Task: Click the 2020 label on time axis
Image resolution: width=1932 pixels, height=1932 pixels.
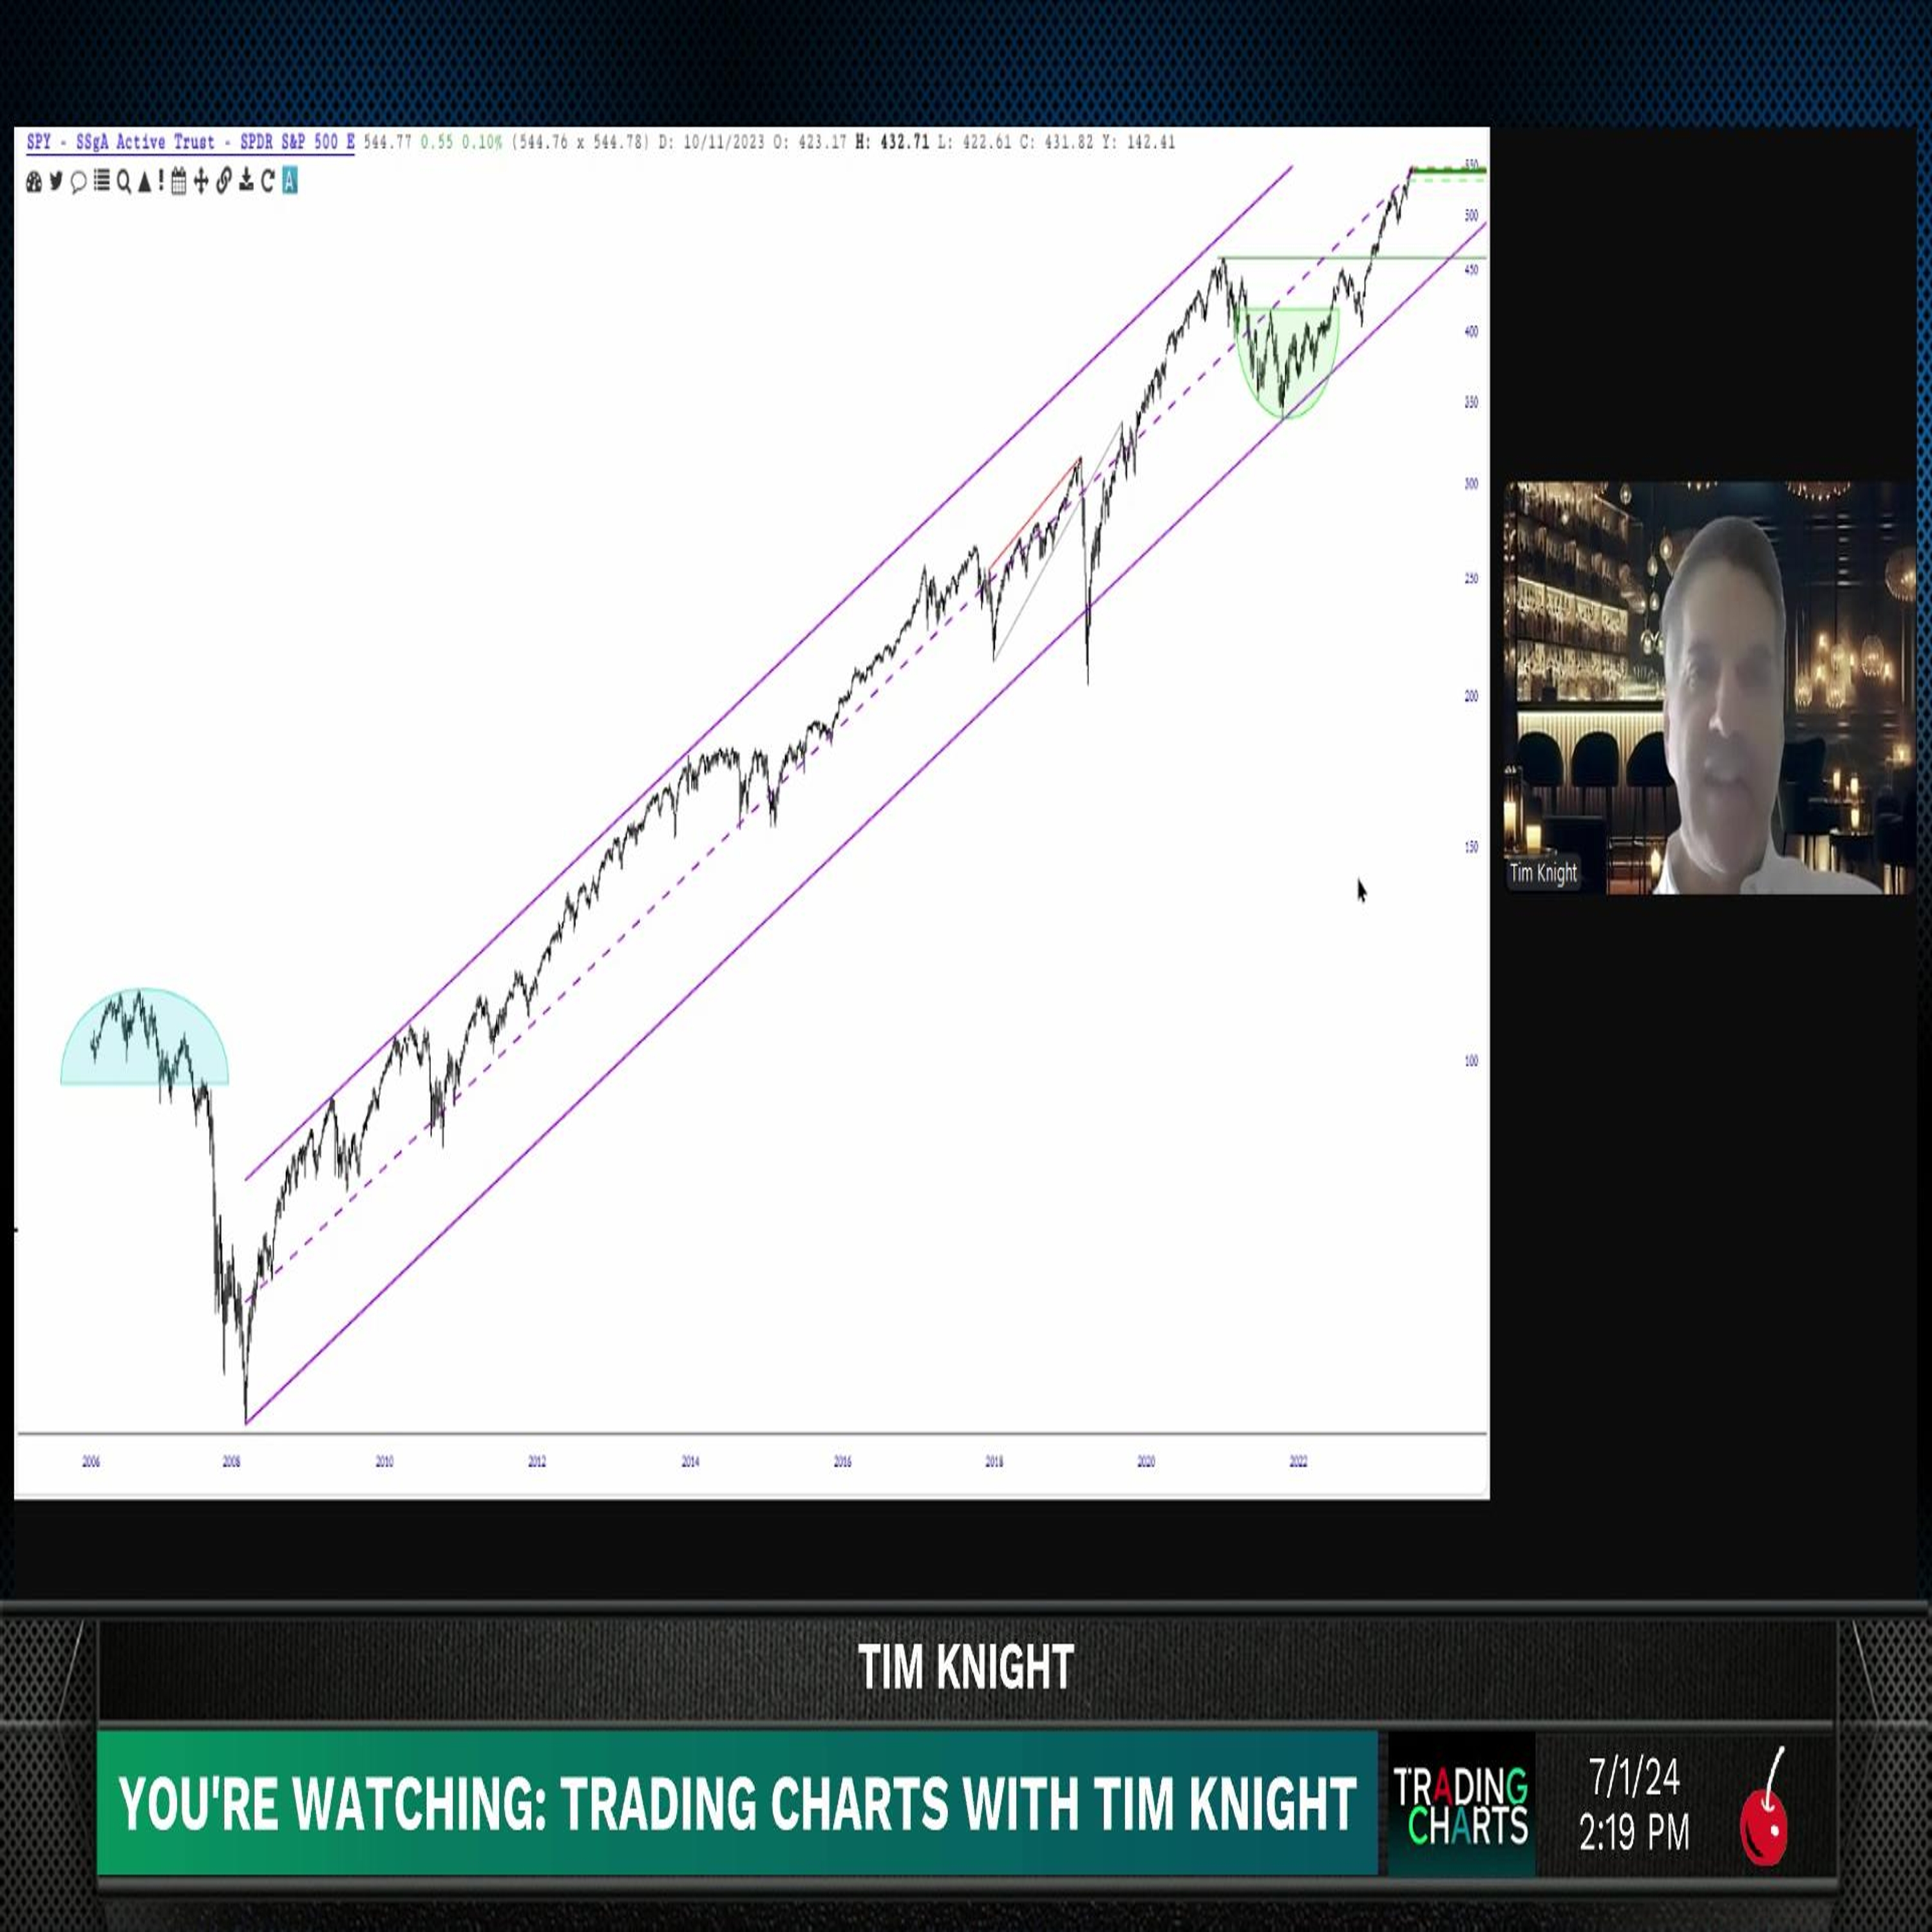Action: tap(1146, 1462)
